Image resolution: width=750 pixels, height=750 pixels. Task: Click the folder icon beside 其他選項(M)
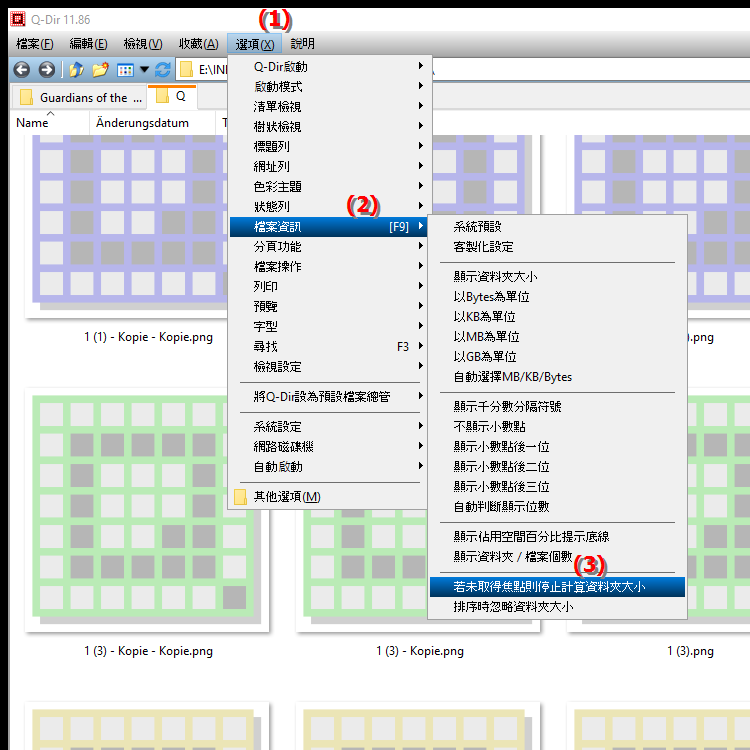pyautogui.click(x=241, y=497)
